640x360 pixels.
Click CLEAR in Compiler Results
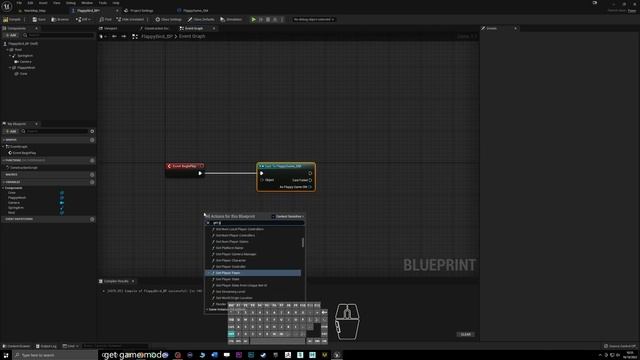pos(466,334)
